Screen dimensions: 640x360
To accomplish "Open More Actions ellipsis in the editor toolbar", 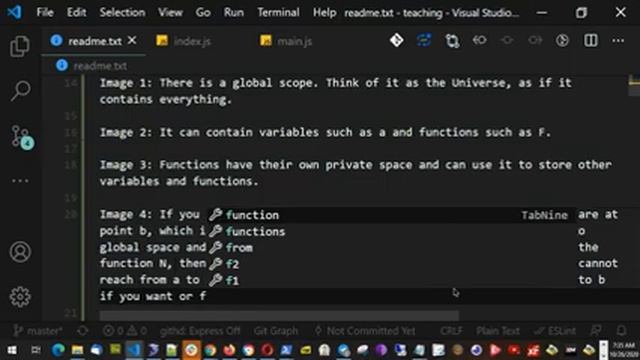I will (x=618, y=40).
